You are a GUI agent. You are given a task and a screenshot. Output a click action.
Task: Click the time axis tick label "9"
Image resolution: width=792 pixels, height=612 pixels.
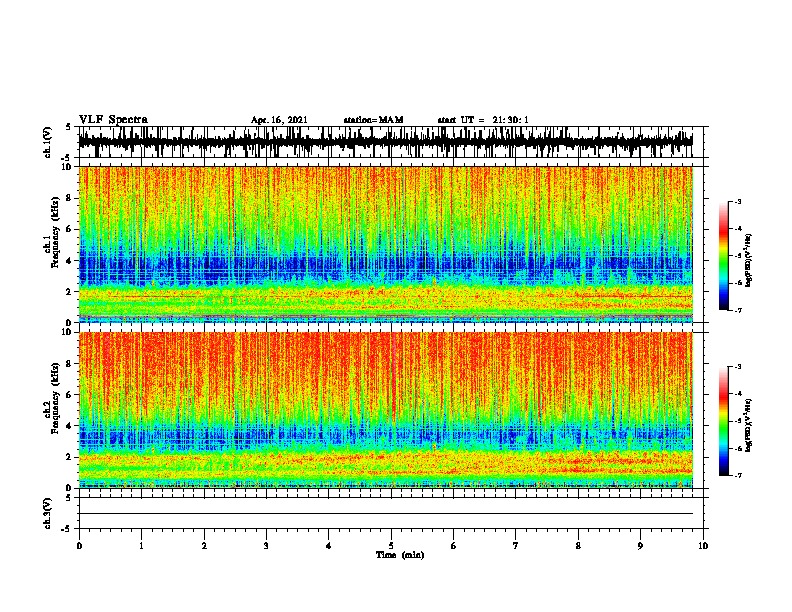(640, 546)
